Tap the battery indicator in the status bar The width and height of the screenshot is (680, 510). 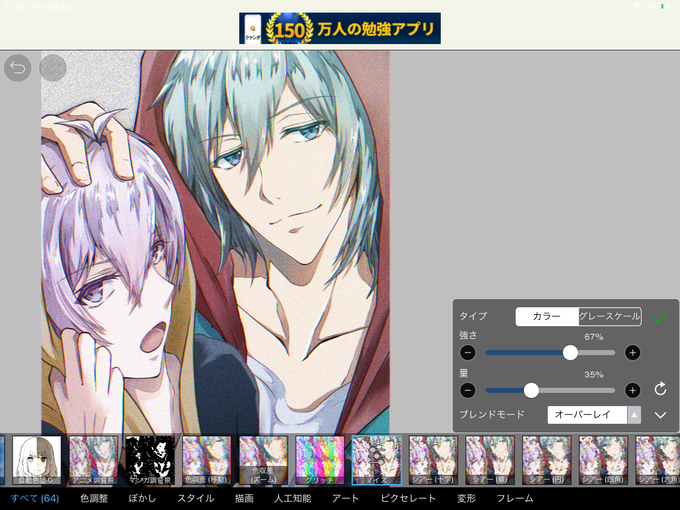coord(664,6)
